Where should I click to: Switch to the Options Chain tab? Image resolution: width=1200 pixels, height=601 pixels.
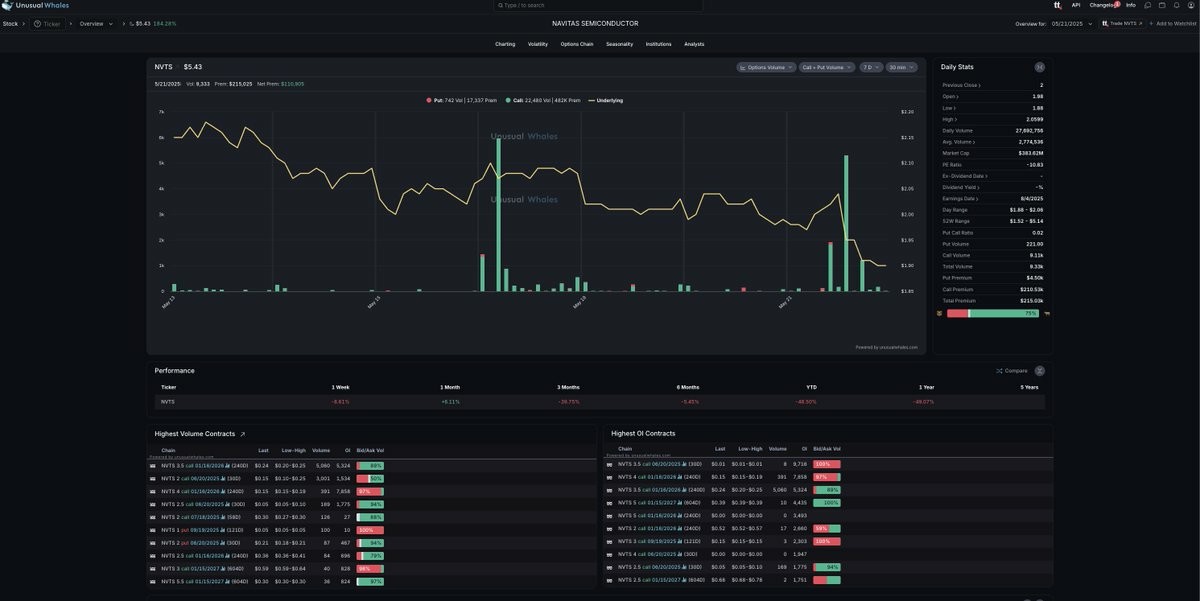pyautogui.click(x=577, y=44)
